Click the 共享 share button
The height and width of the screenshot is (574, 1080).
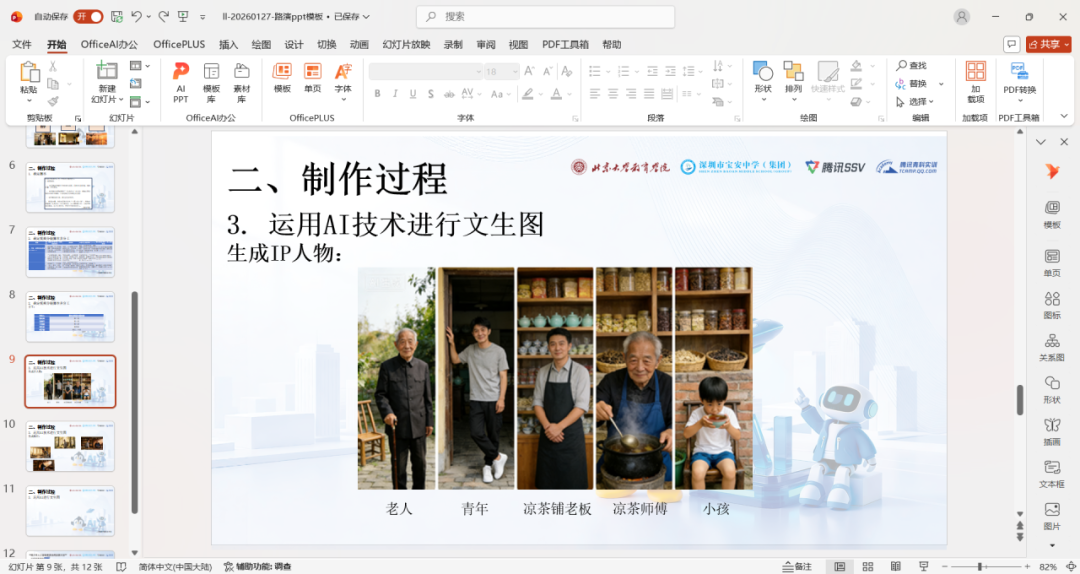[1048, 44]
